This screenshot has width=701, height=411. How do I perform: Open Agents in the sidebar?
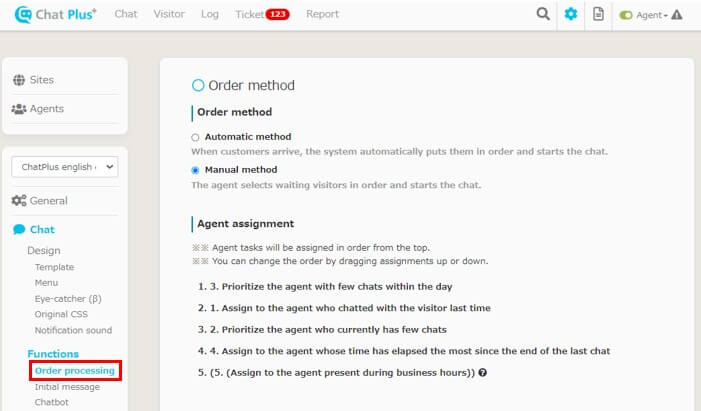tap(47, 109)
